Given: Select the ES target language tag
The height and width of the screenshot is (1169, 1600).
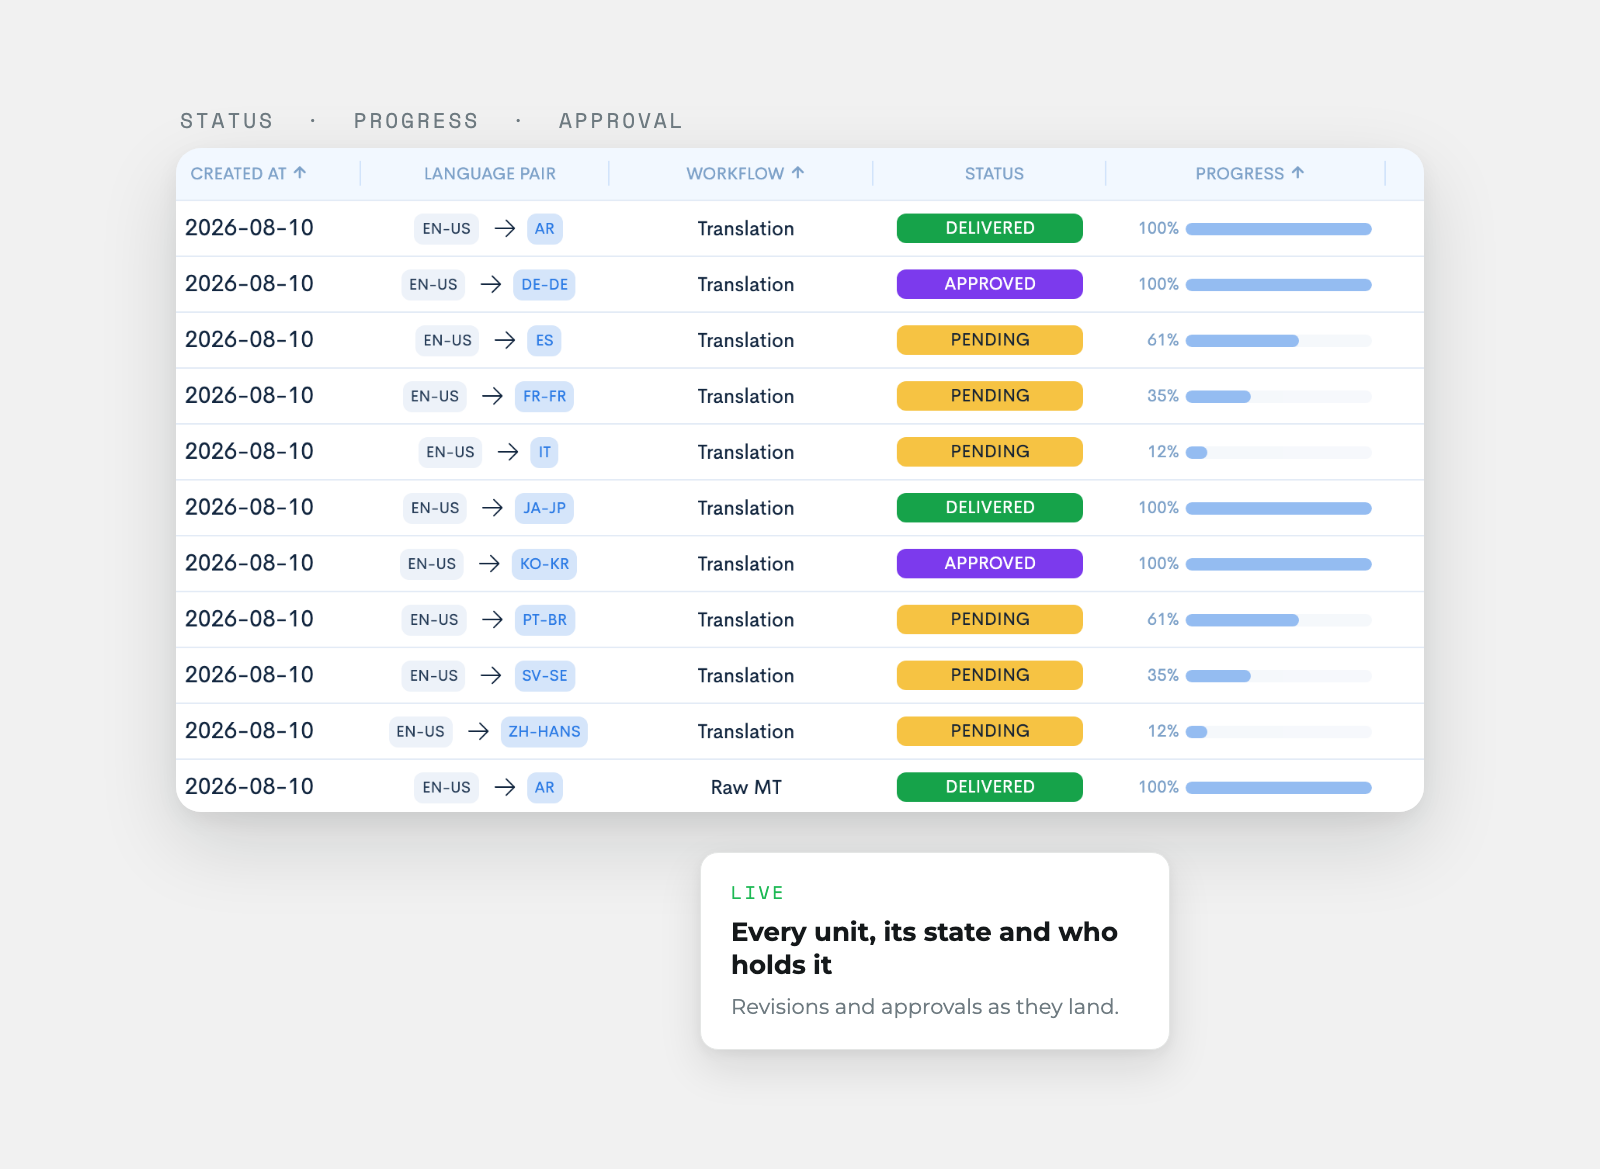Looking at the screenshot, I should click(x=544, y=341).
